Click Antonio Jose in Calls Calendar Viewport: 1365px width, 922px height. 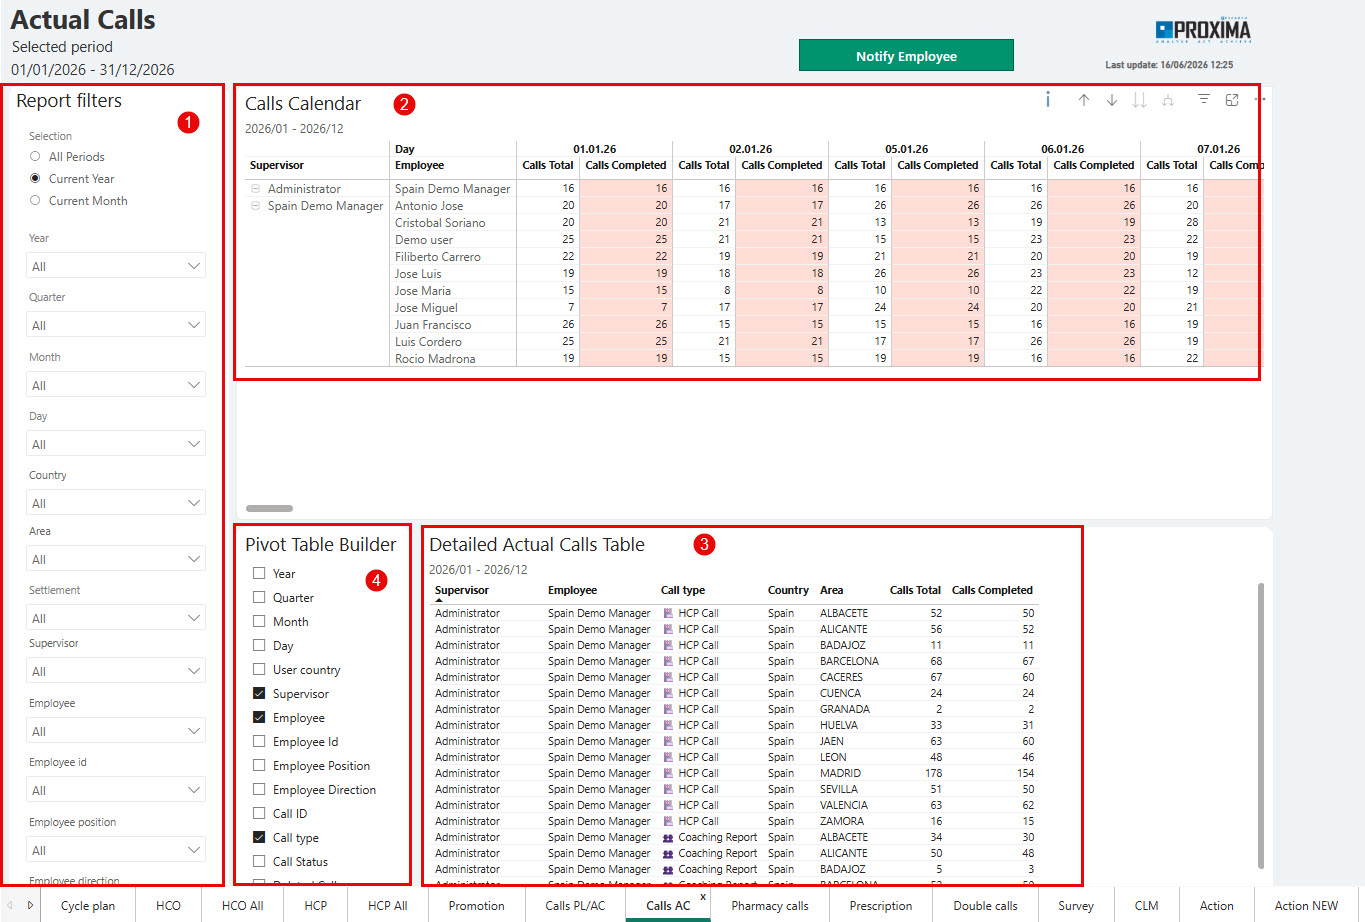click(x=429, y=206)
